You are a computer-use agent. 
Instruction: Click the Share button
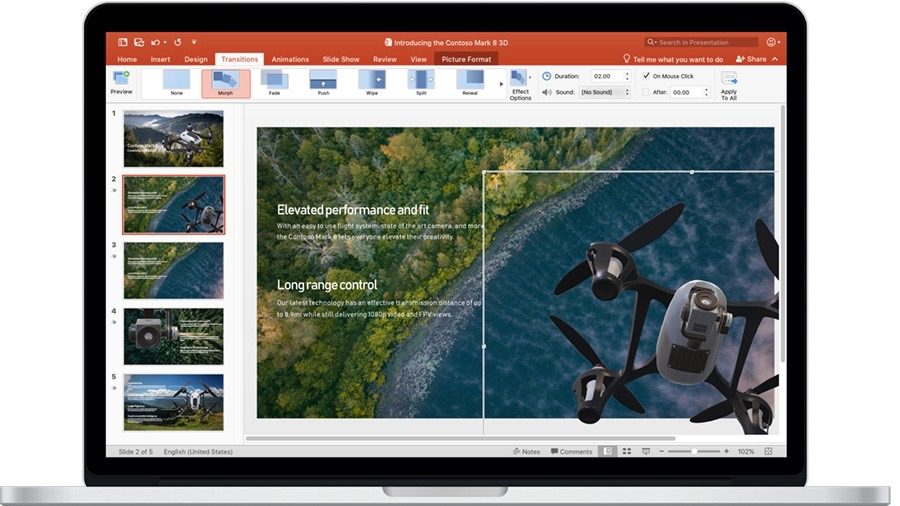pyautogui.click(x=751, y=59)
